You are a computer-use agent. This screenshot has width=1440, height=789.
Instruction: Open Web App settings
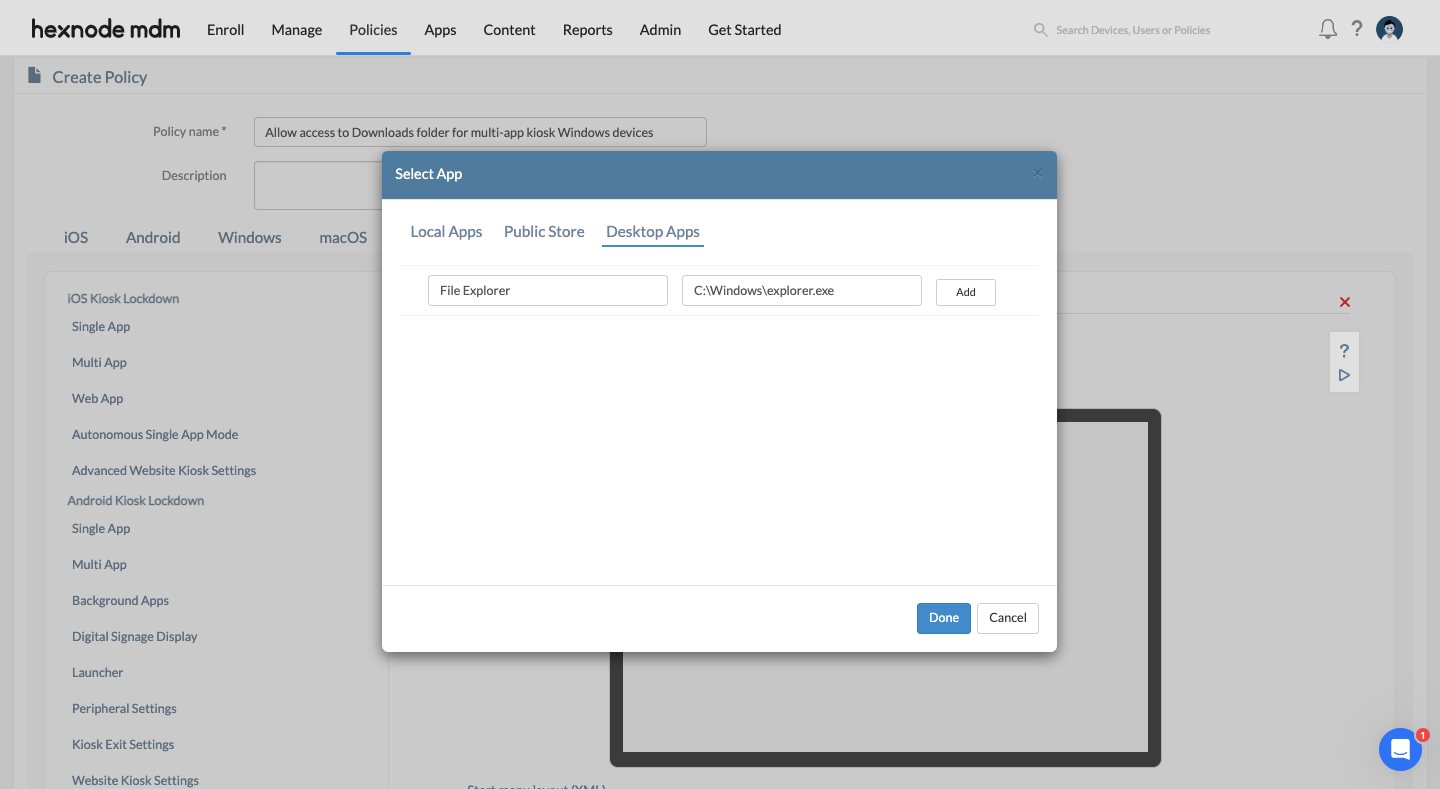pos(98,399)
